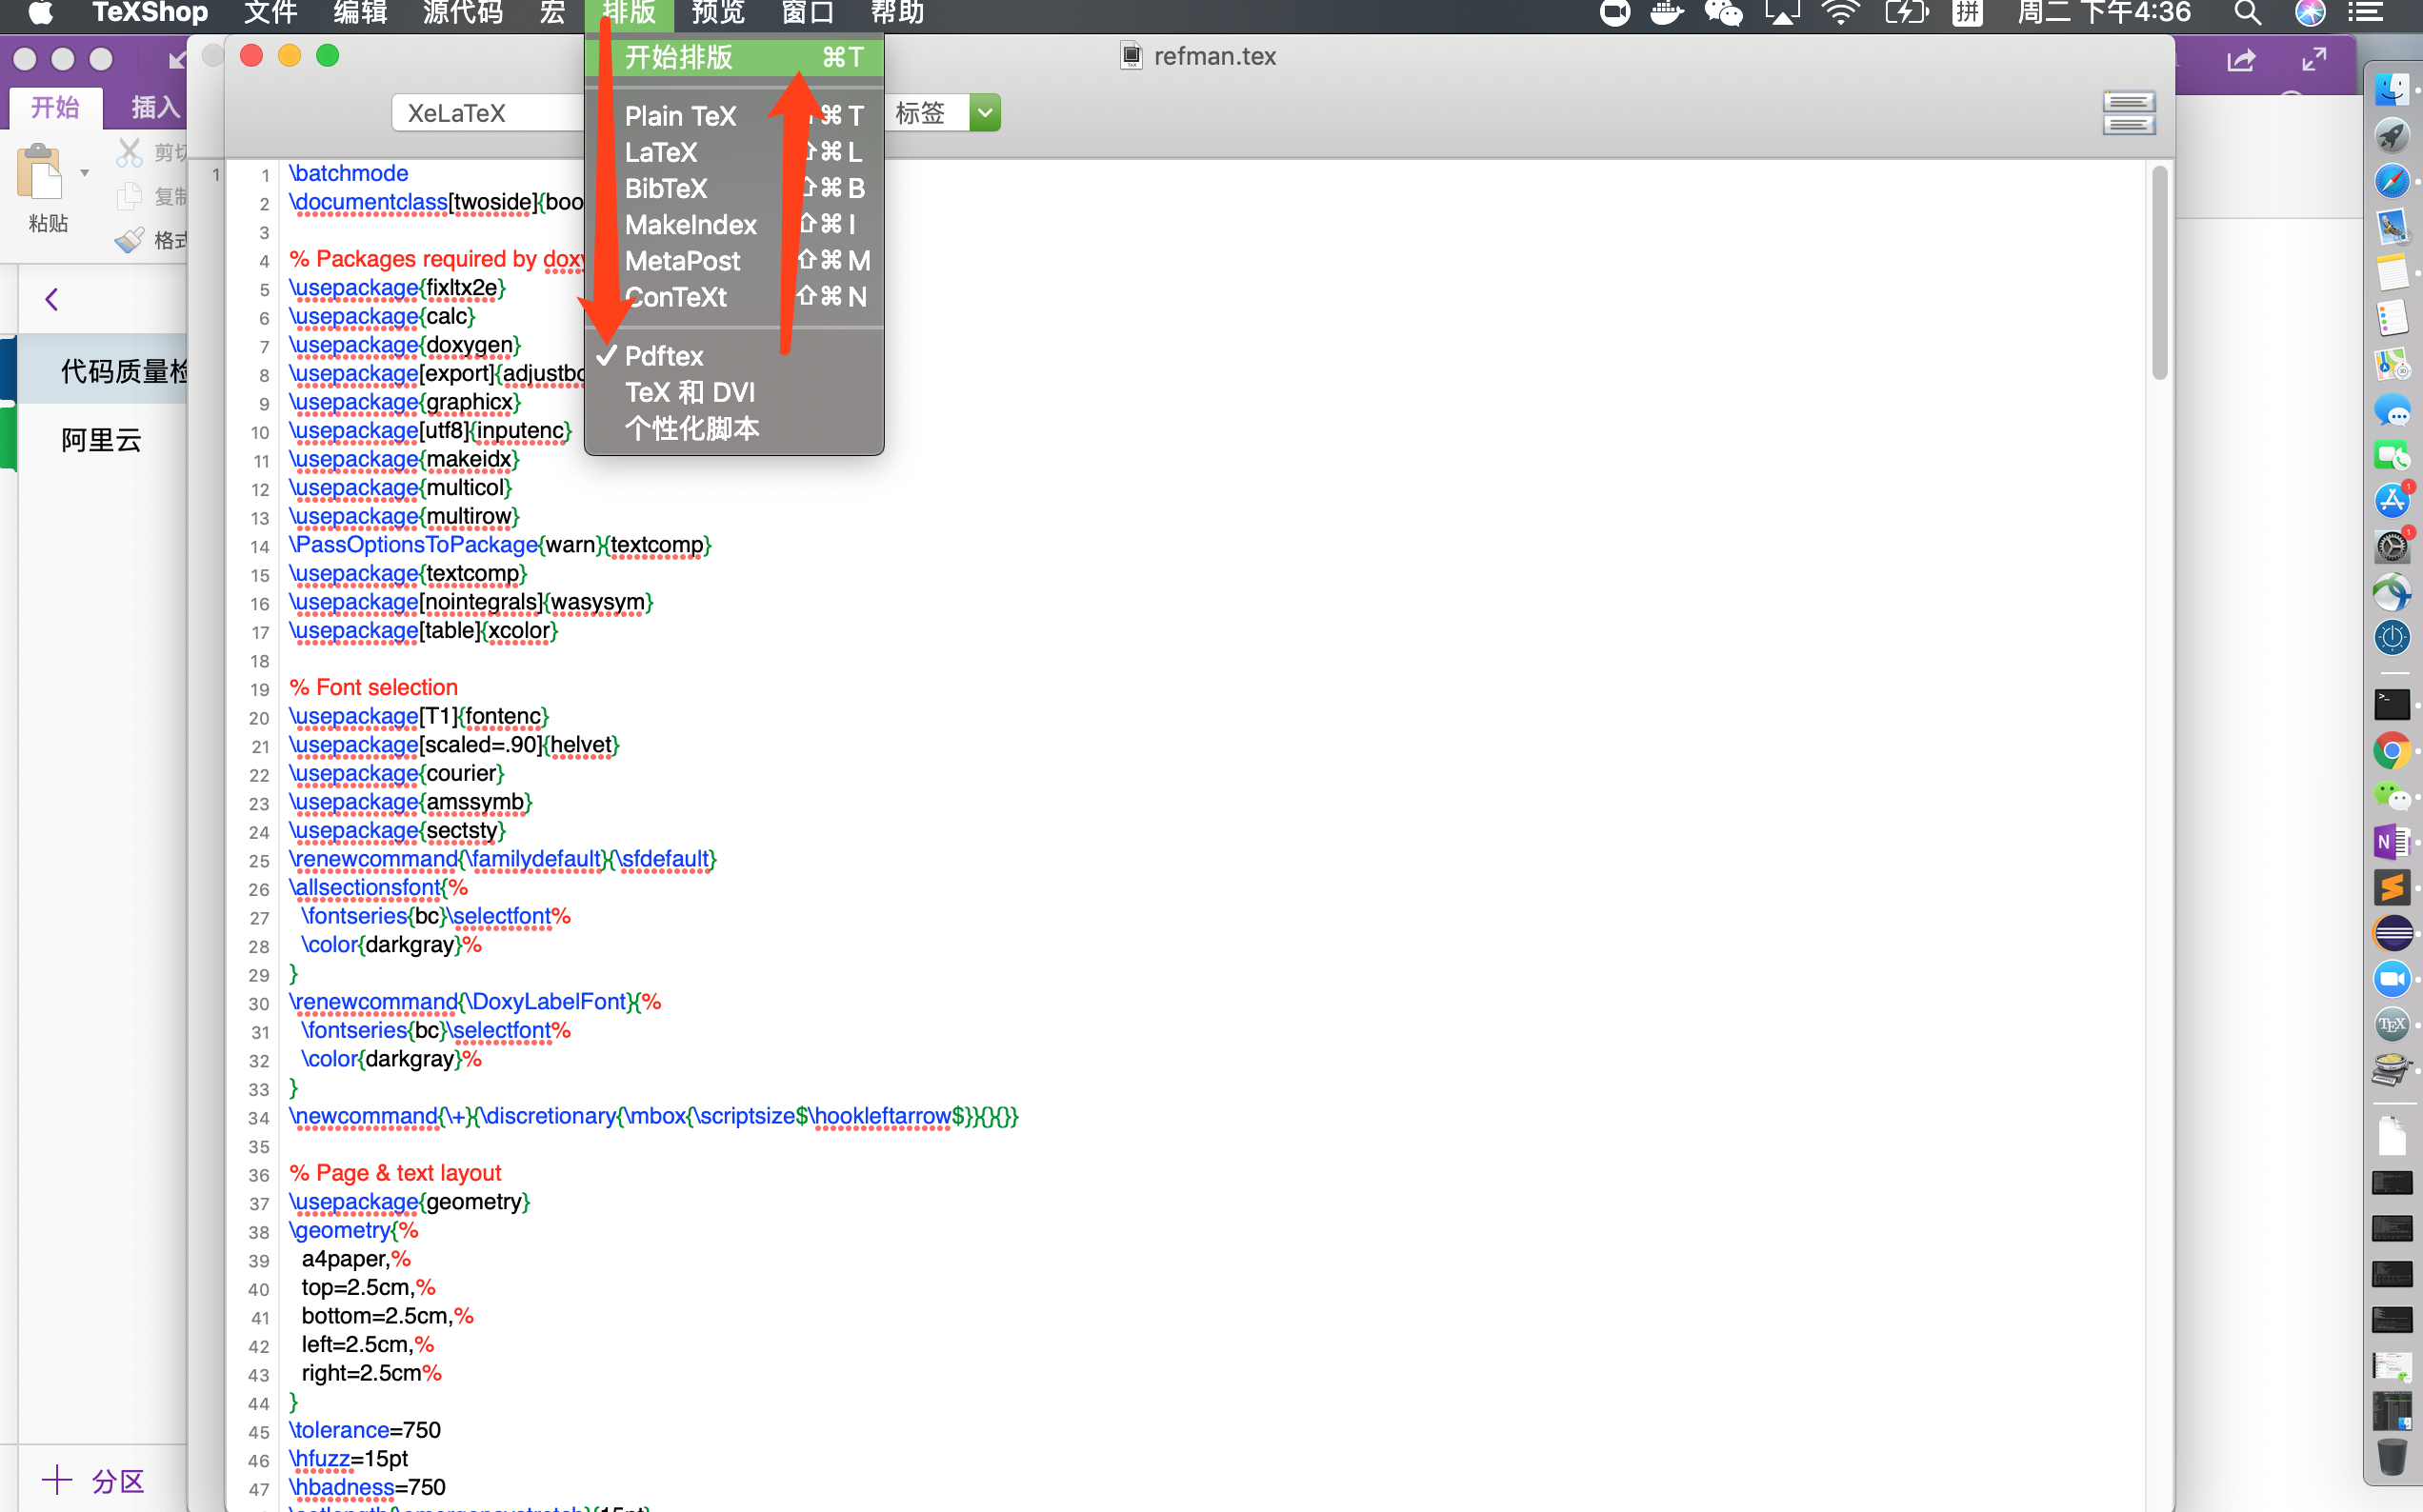Open Google Chrome from the Dock
2423x1512 pixels.
point(2391,750)
